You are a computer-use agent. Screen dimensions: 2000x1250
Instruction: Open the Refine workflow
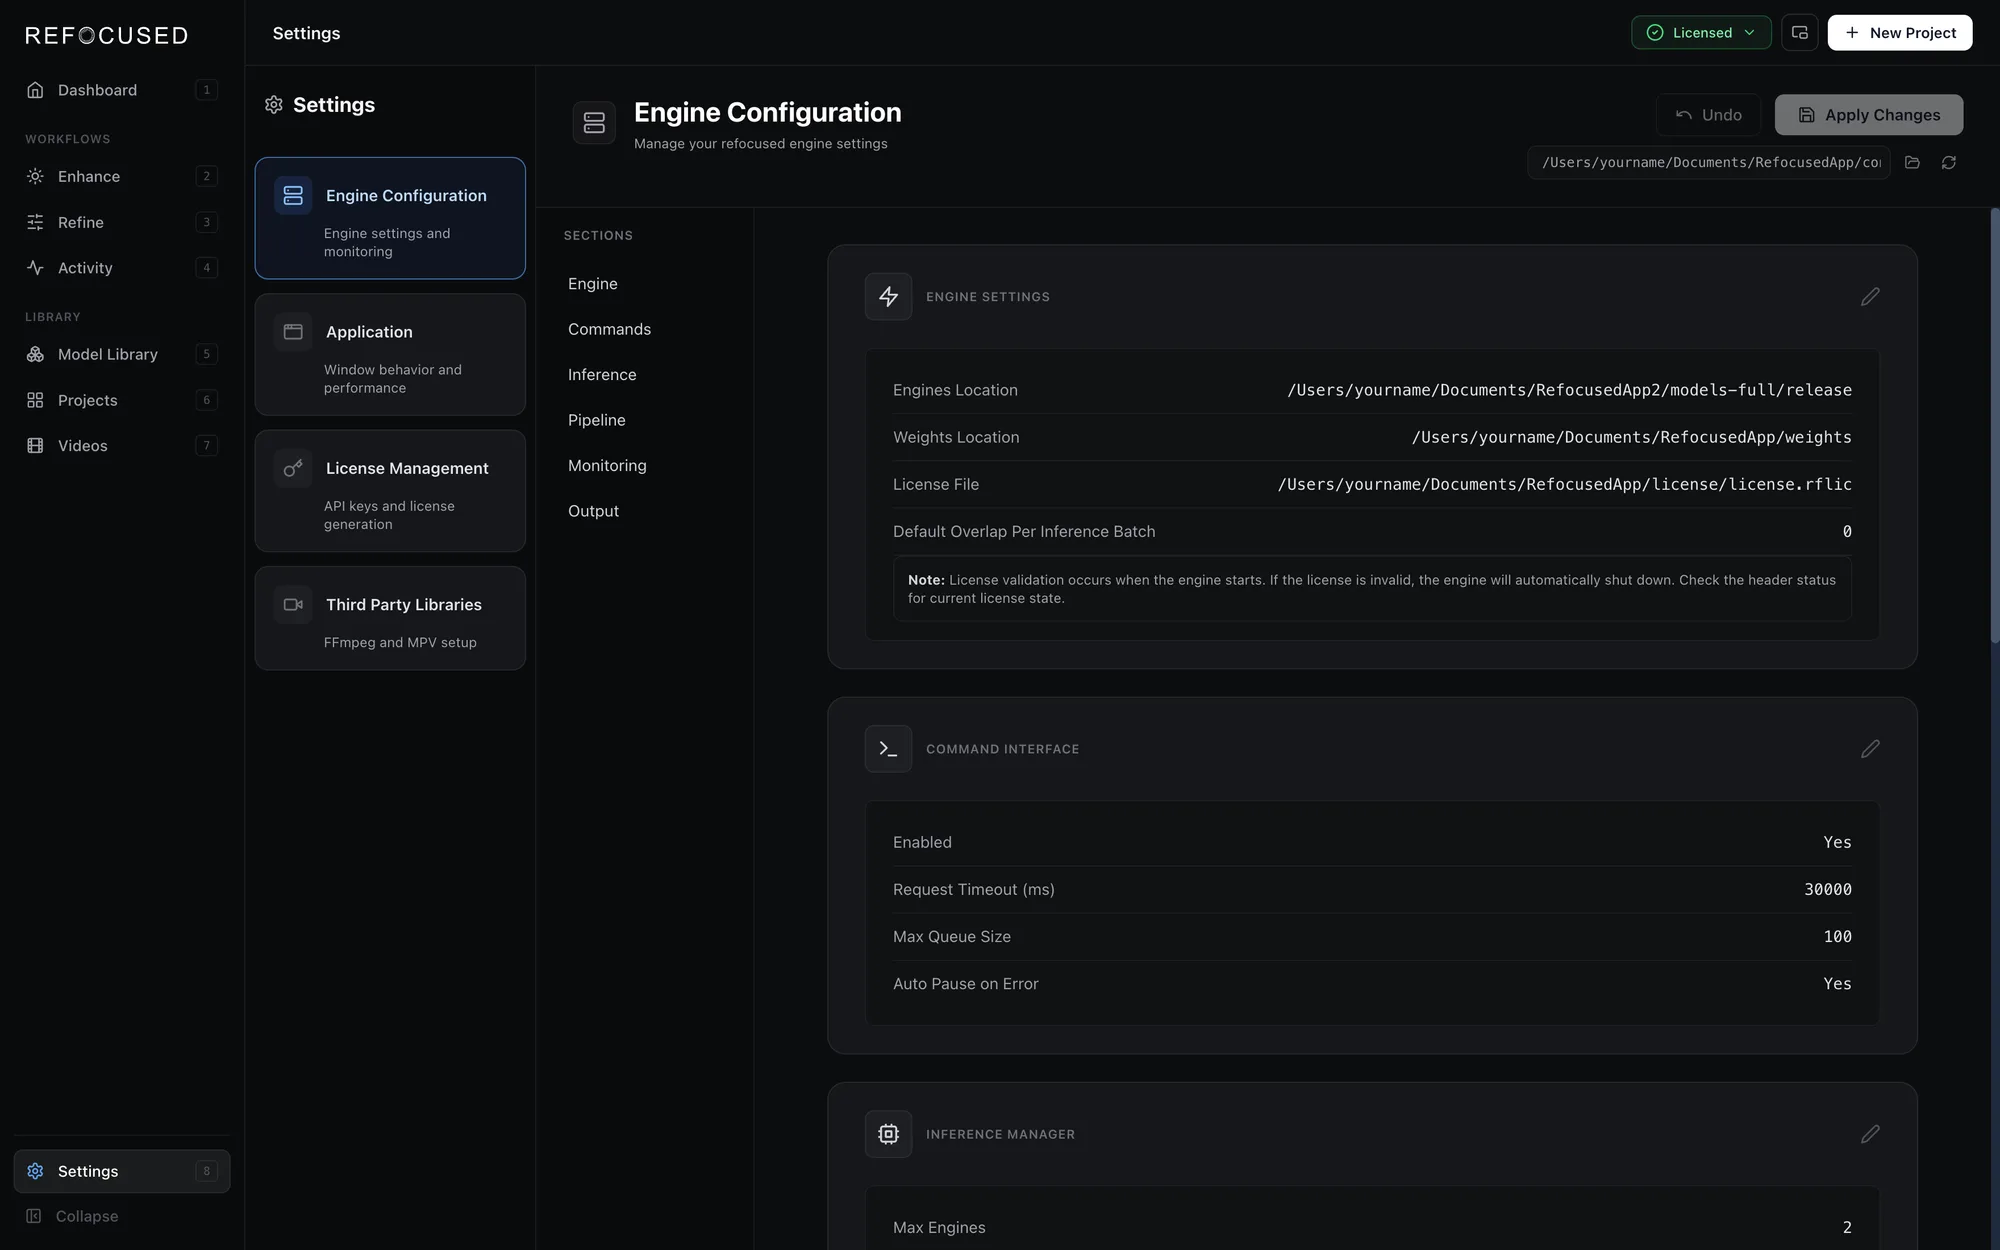(x=122, y=222)
